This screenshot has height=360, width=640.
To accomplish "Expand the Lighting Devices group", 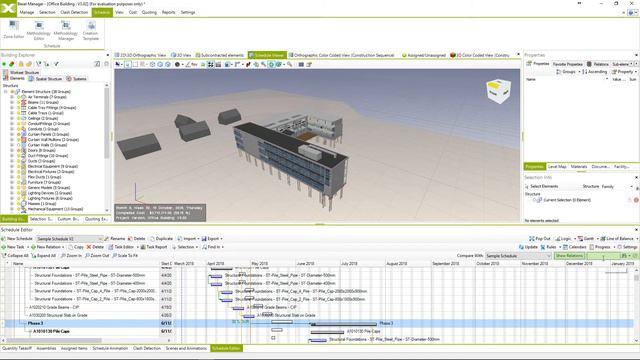I will pos(12,193).
